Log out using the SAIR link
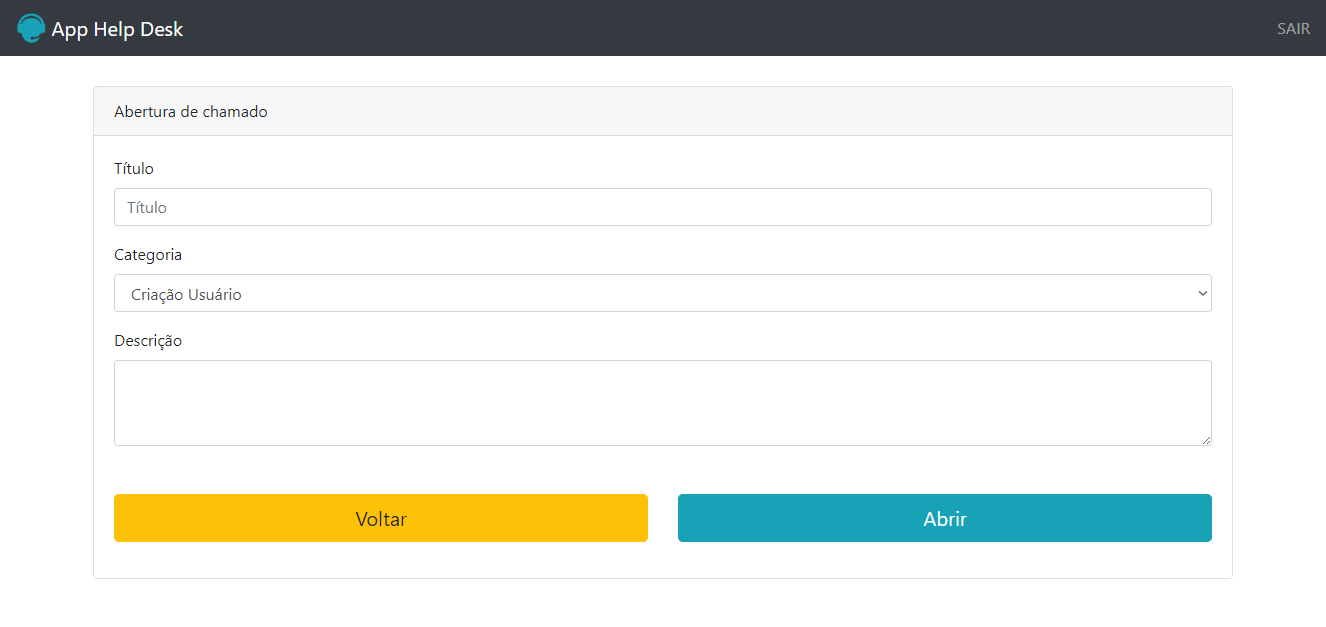Viewport: 1326px width, 627px height. pos(1293,29)
